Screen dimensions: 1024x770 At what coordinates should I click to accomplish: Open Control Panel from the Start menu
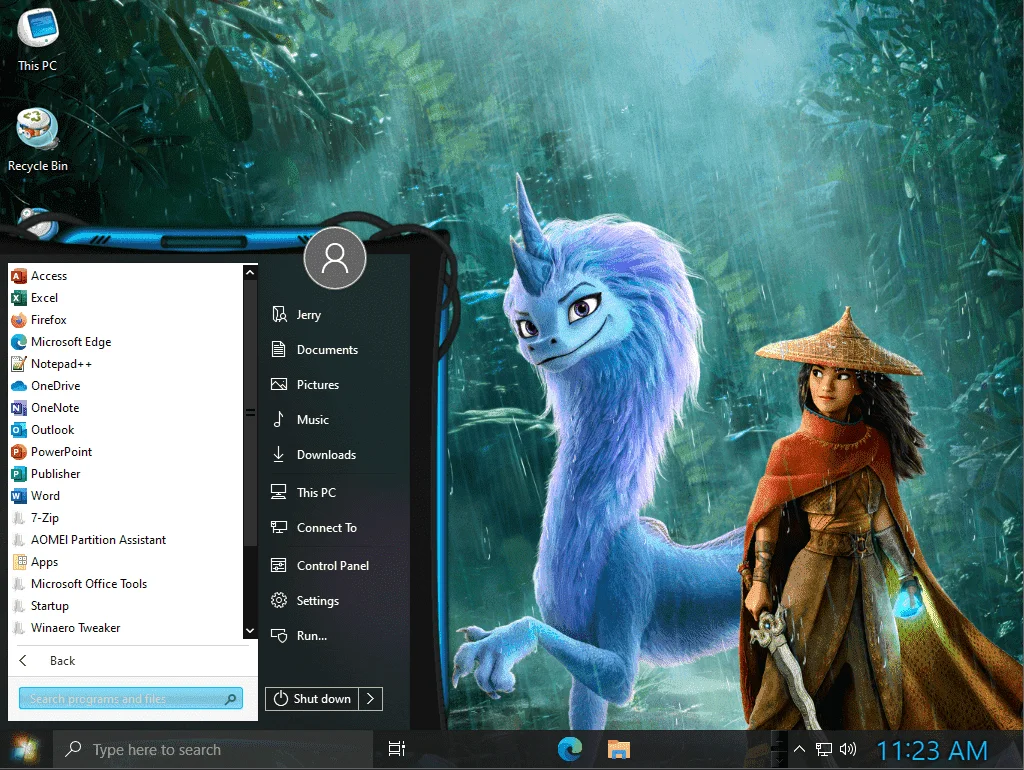(x=334, y=566)
